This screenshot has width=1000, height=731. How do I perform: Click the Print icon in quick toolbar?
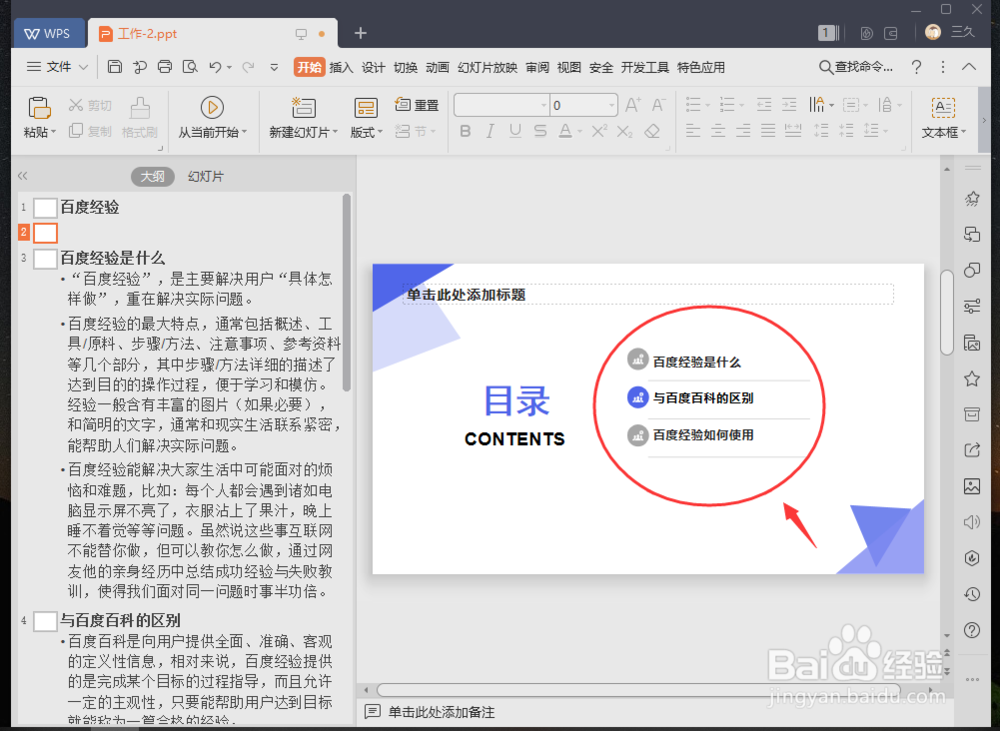pos(165,67)
